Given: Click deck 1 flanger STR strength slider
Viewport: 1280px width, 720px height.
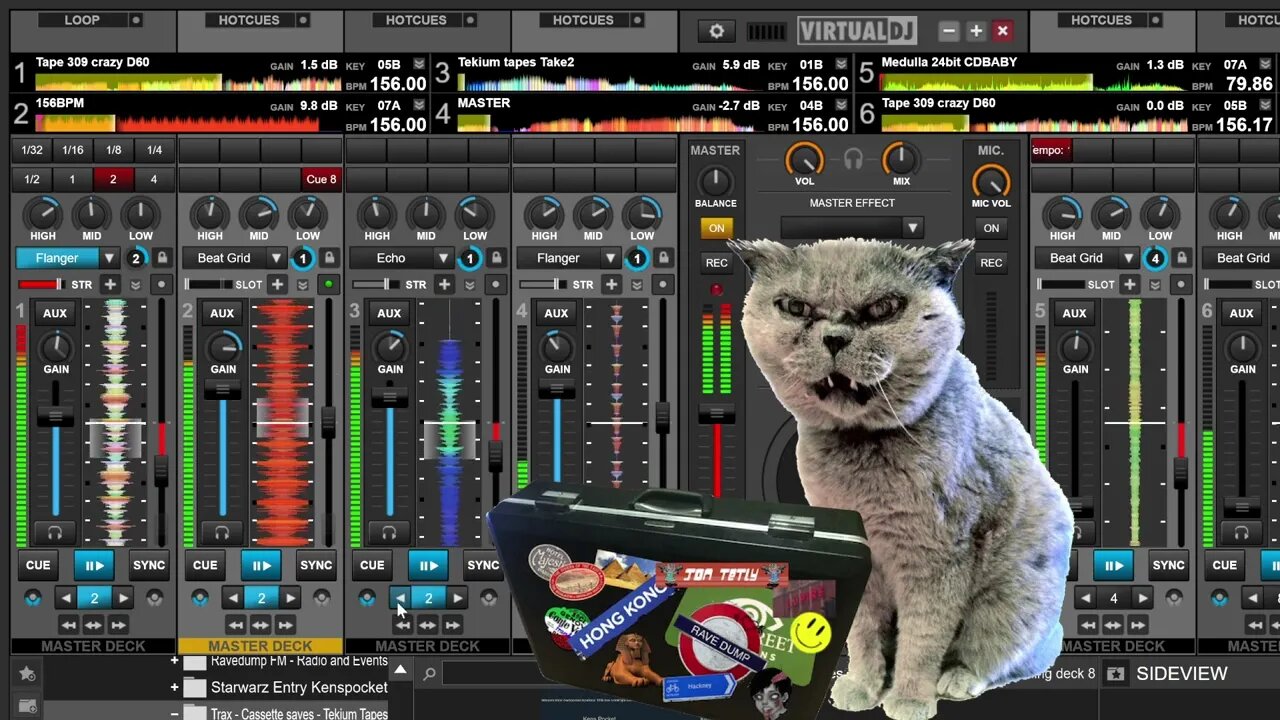Looking at the screenshot, I should click(x=41, y=284).
